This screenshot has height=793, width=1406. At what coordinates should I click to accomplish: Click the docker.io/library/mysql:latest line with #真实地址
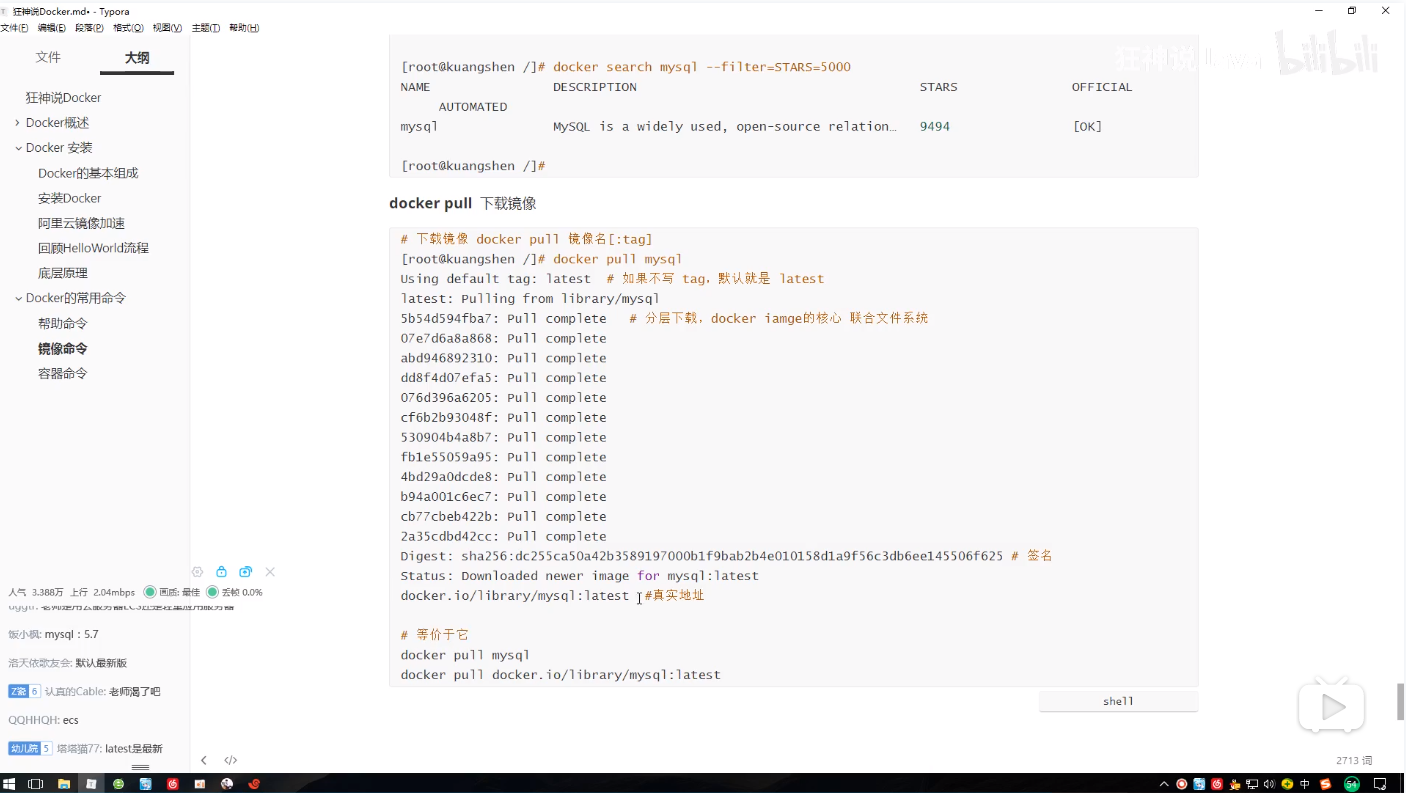point(552,596)
